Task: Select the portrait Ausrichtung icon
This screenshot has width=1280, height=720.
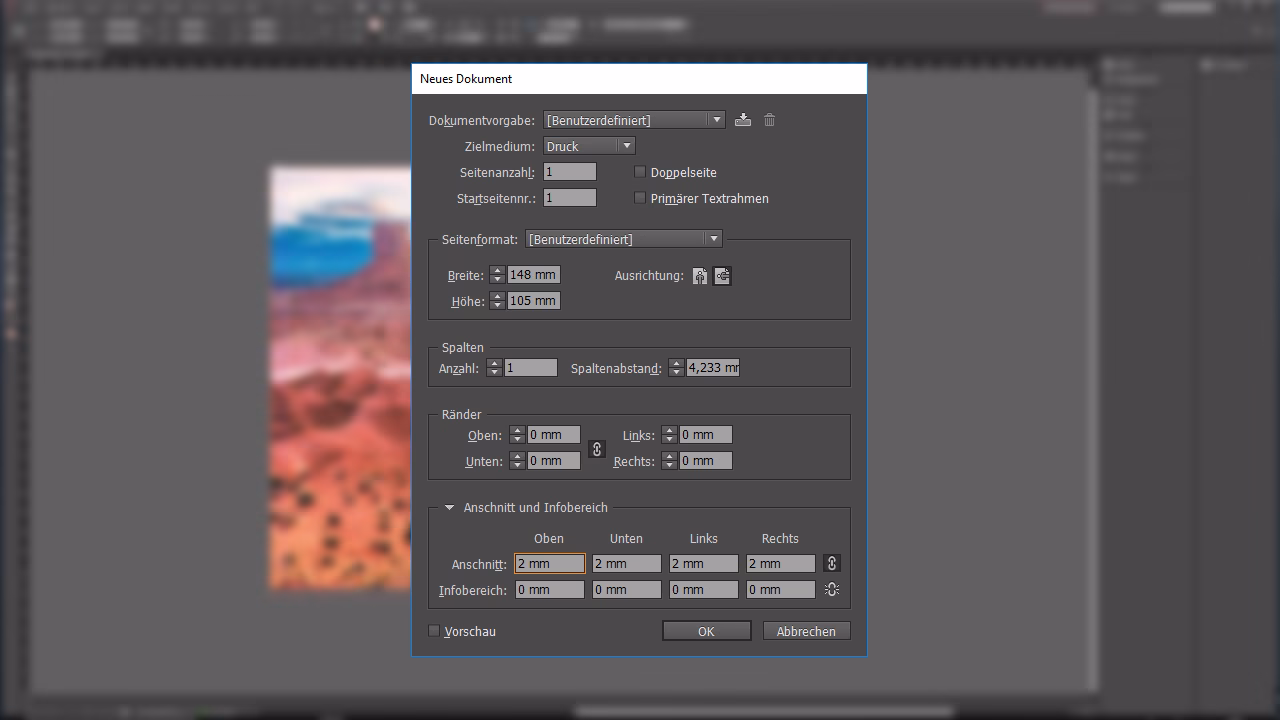Action: [699, 276]
